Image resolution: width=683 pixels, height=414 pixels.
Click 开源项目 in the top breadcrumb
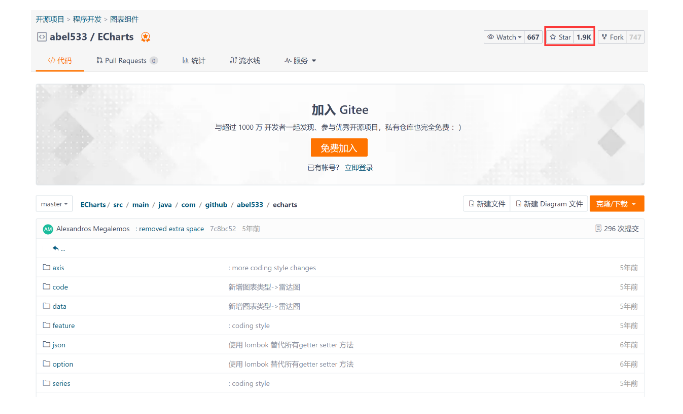(x=50, y=19)
